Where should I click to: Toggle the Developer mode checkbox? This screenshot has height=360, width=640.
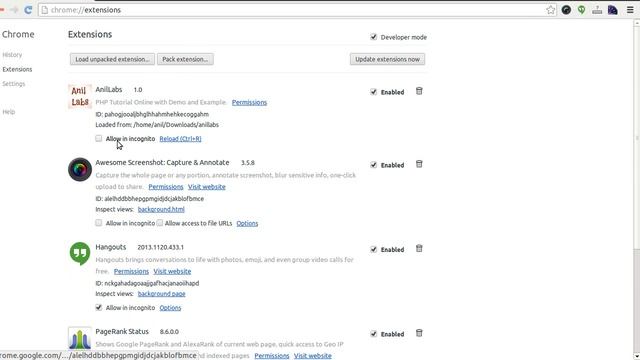(373, 37)
